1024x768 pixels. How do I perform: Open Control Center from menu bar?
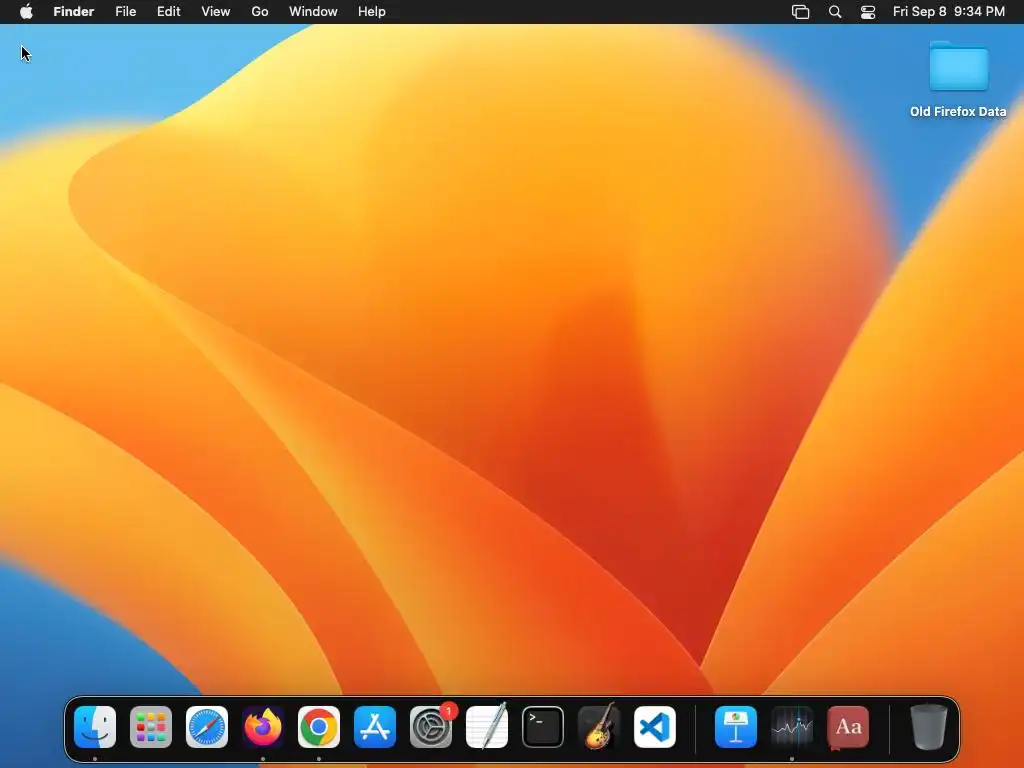pyautogui.click(x=868, y=12)
